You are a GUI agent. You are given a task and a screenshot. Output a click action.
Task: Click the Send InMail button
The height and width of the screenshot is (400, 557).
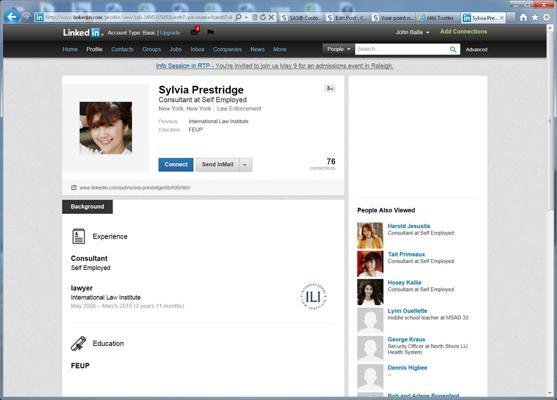[x=218, y=165]
